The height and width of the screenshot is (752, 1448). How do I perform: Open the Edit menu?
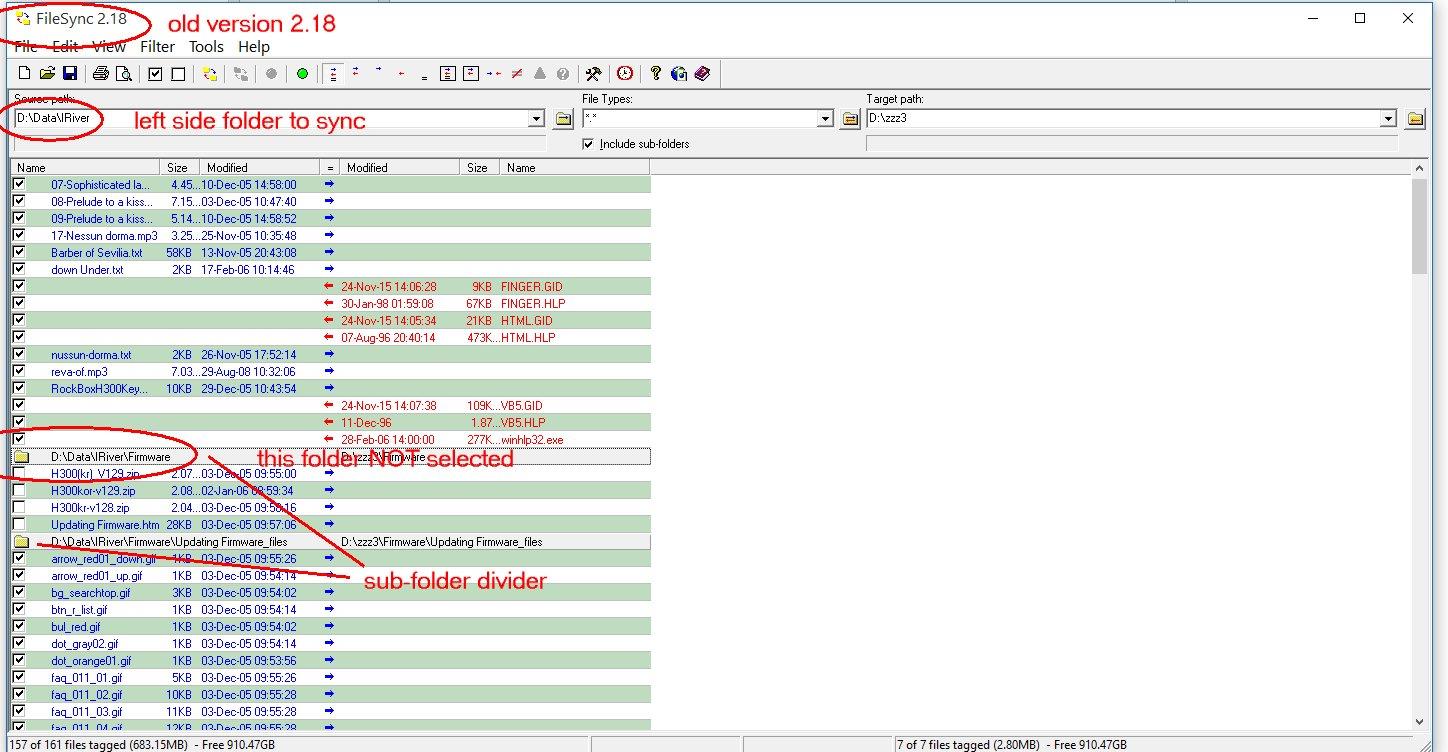(65, 46)
